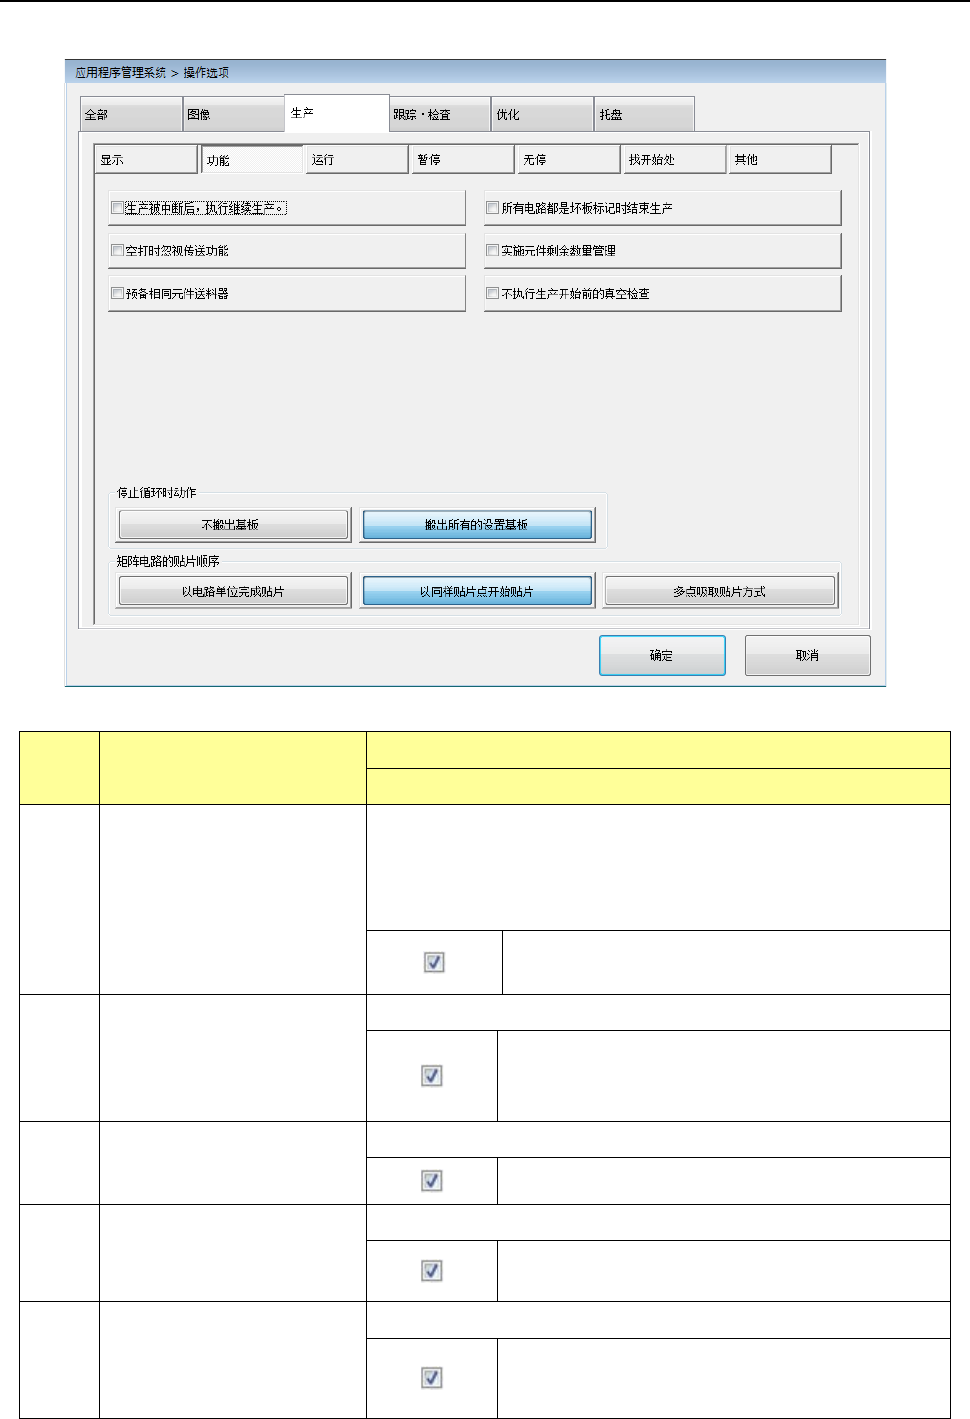This screenshot has width=970, height=1419.
Task: Open the 跟踪・检查 tab
Action: pos(440,114)
